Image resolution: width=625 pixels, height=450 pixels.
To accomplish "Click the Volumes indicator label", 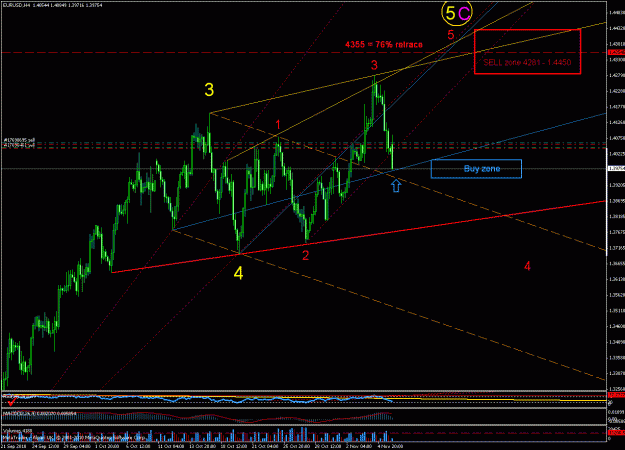I will point(17,430).
